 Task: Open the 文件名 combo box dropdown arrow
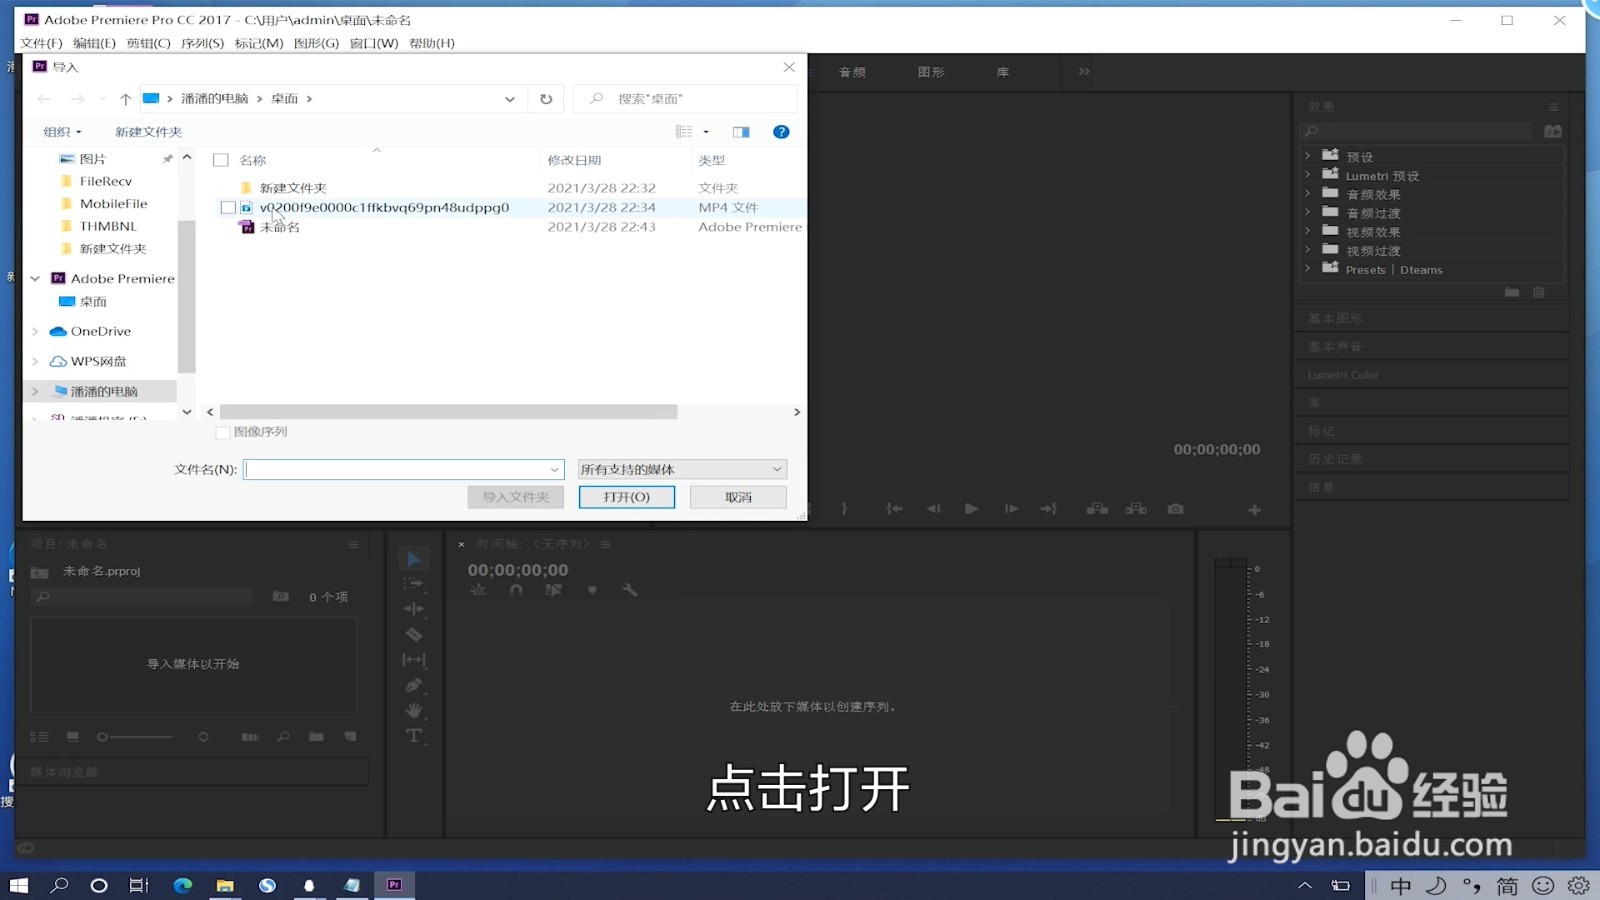pos(554,469)
